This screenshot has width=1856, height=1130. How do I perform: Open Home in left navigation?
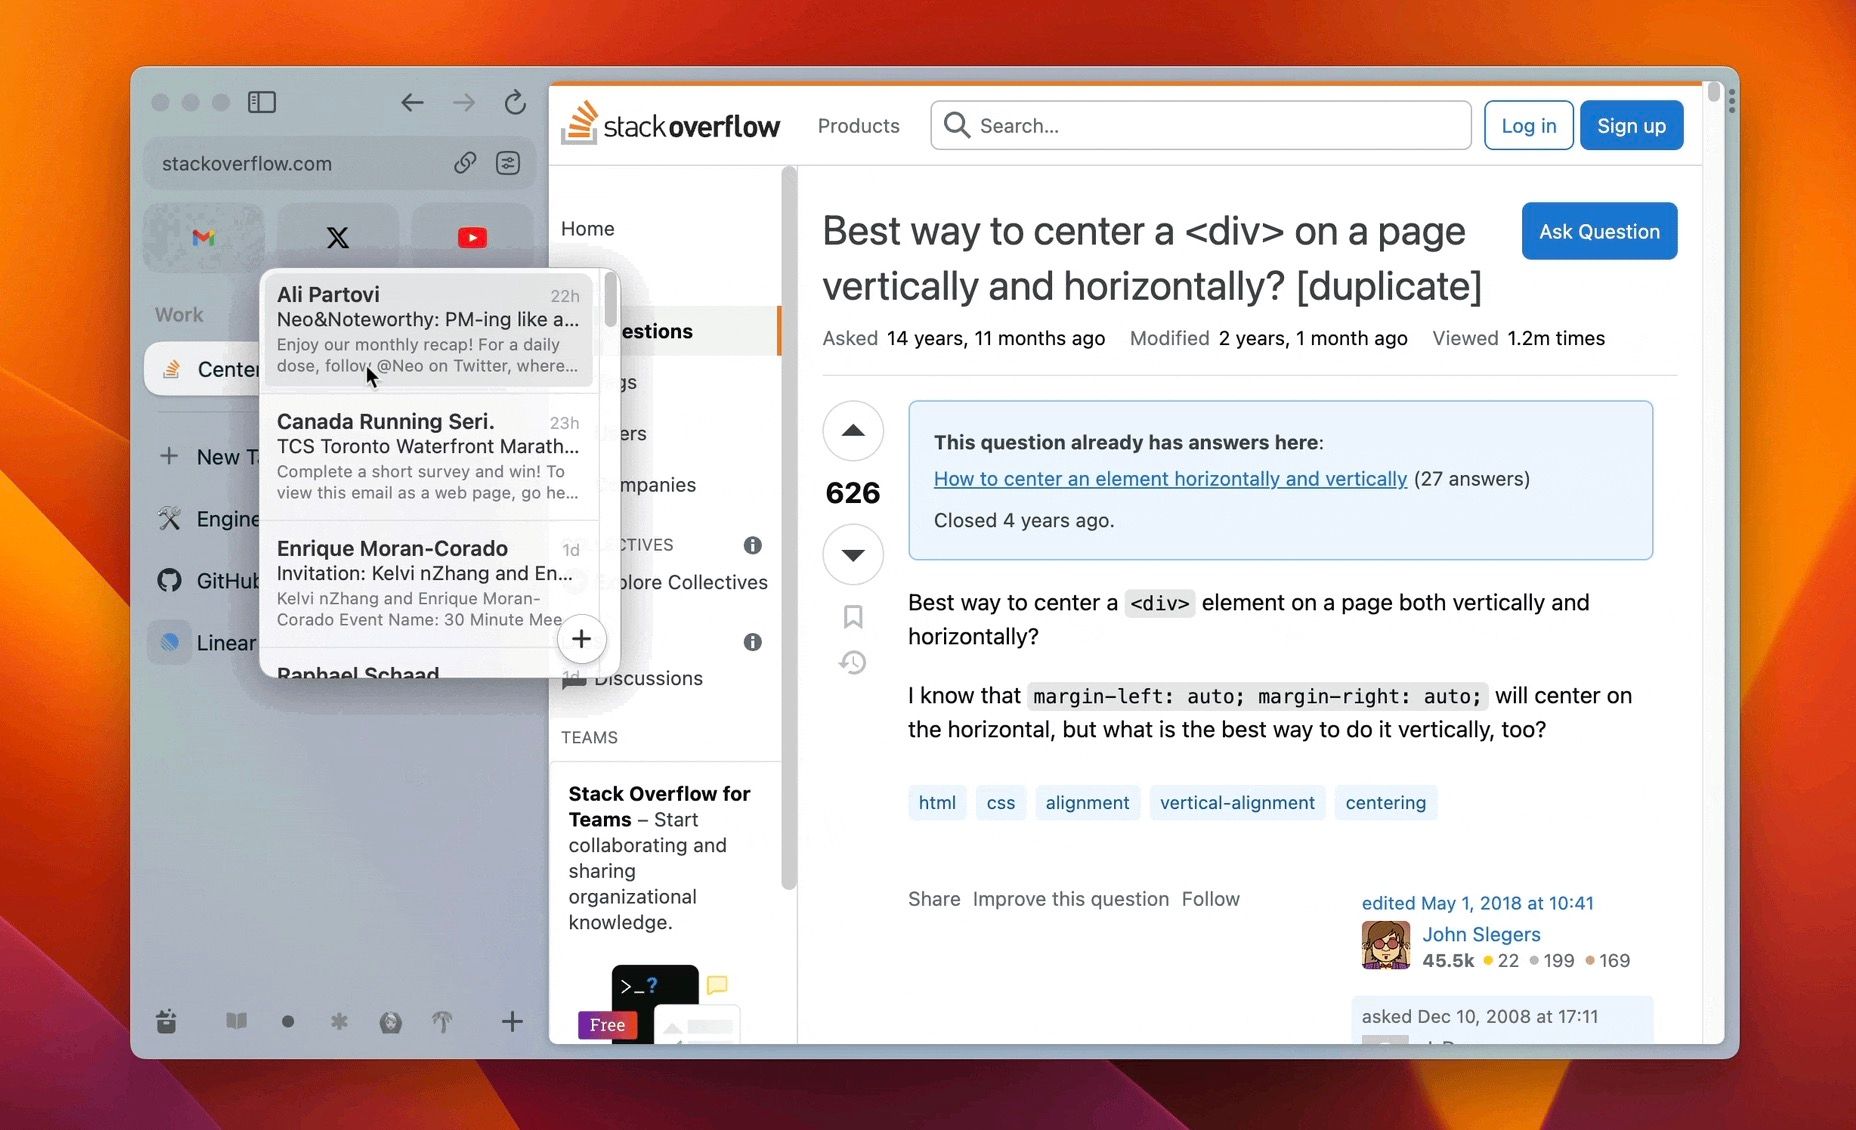coord(588,228)
